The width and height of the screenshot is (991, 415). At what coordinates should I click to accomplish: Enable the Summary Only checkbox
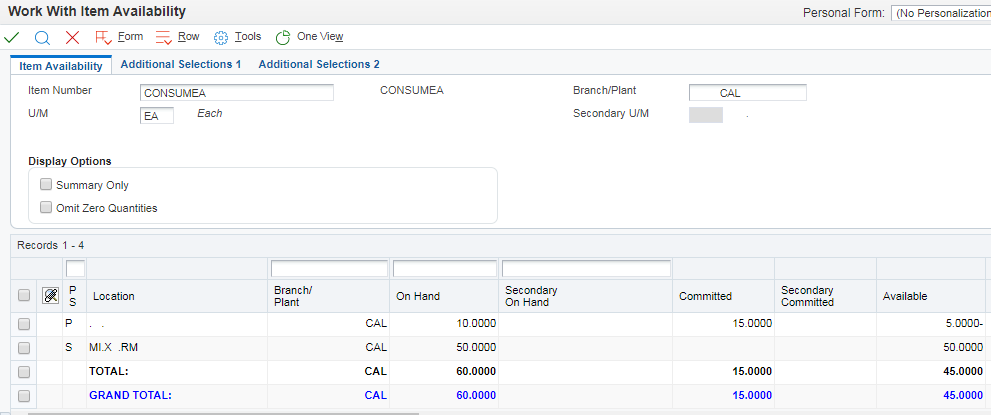point(46,185)
